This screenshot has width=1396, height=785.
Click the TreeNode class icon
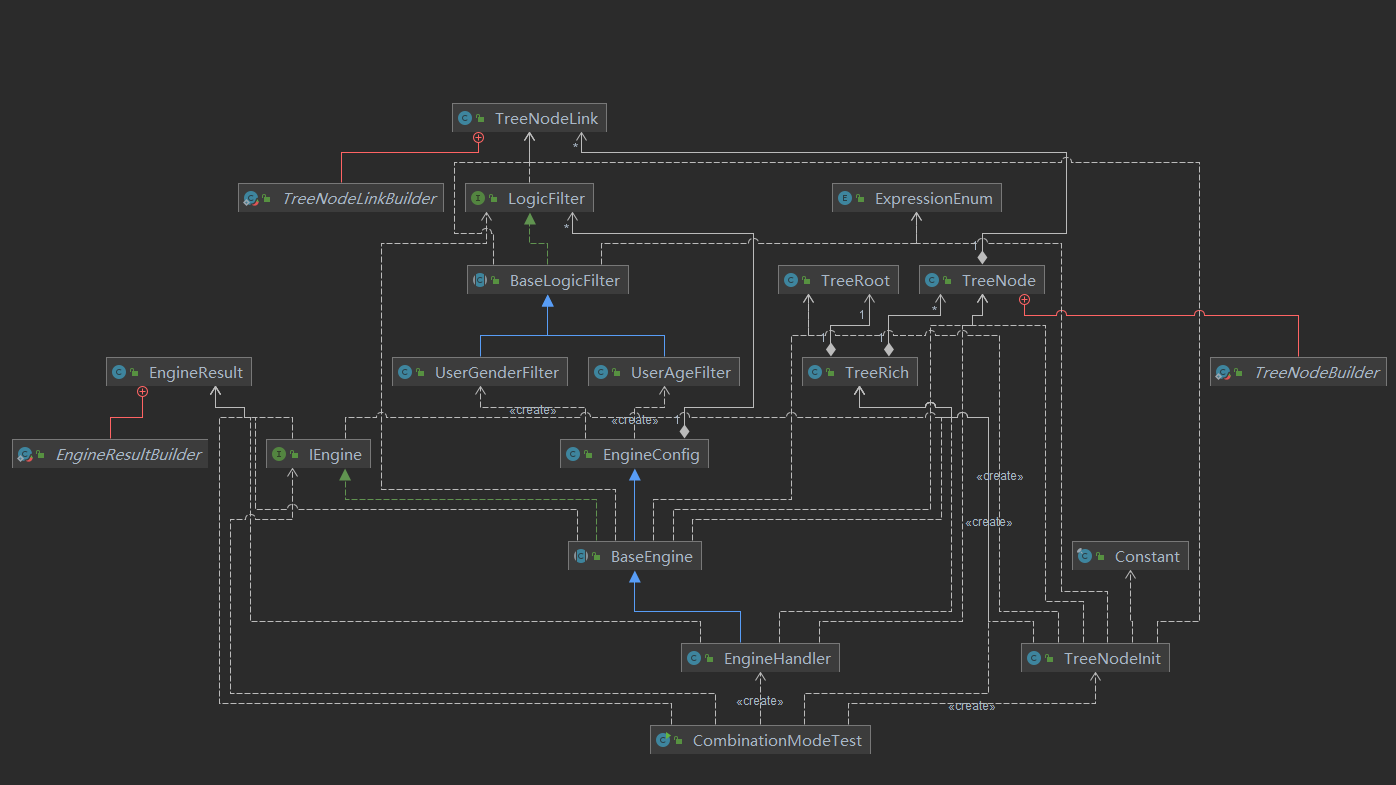pos(931,280)
